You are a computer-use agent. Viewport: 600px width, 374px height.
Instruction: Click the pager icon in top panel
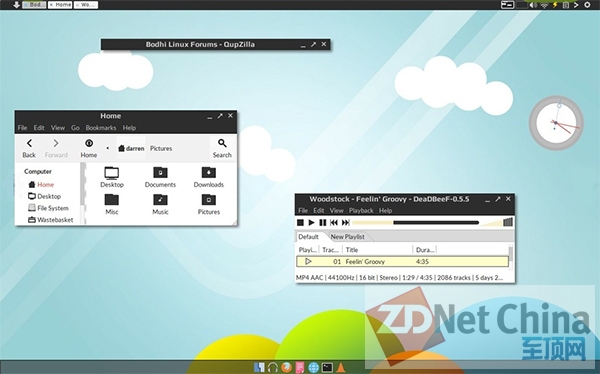507,5
